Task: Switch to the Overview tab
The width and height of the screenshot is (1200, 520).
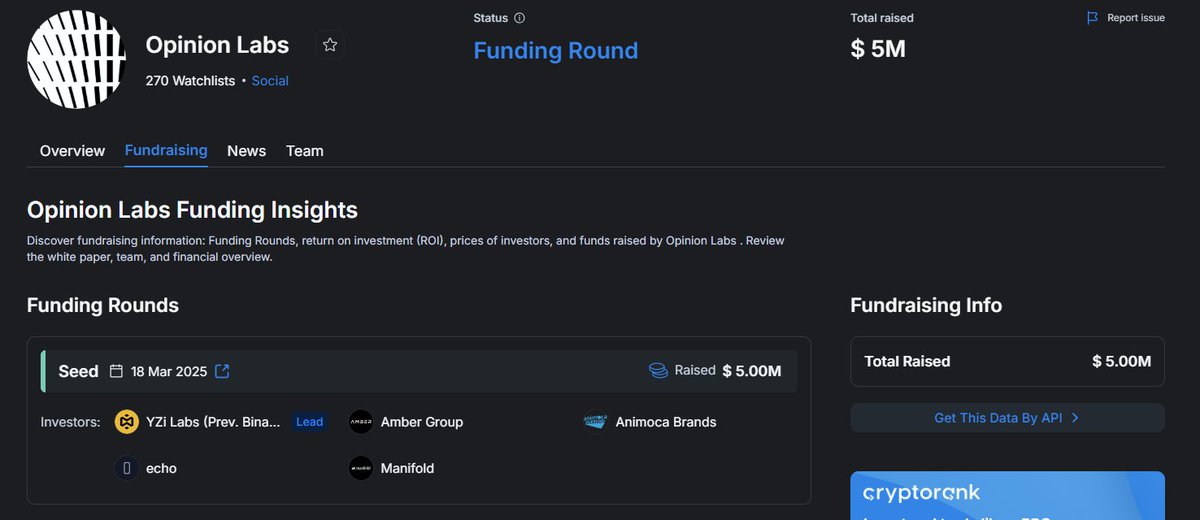Action: [72, 151]
